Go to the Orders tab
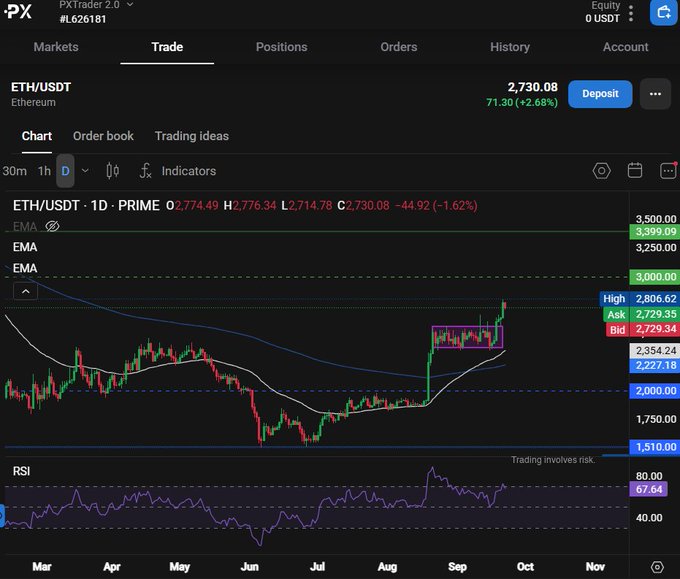 [x=399, y=47]
